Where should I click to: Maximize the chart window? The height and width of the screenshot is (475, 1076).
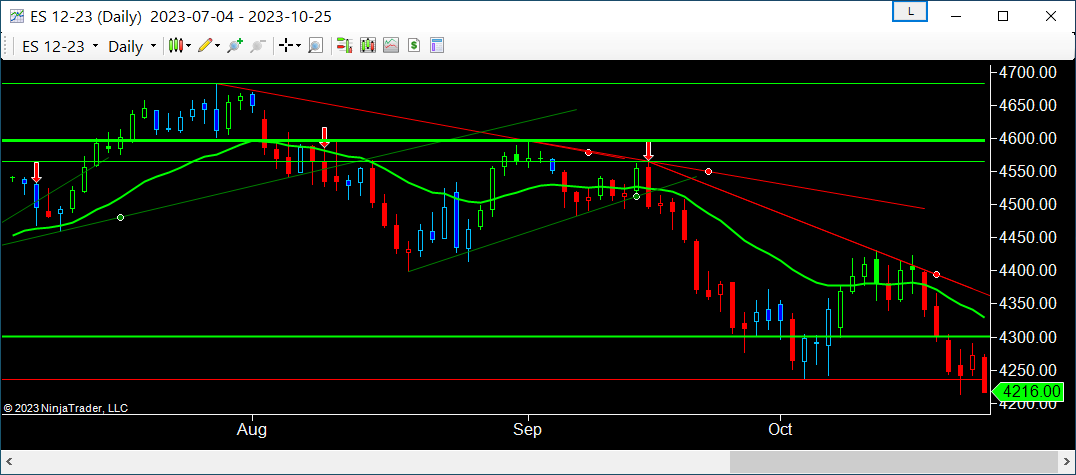click(x=1003, y=16)
